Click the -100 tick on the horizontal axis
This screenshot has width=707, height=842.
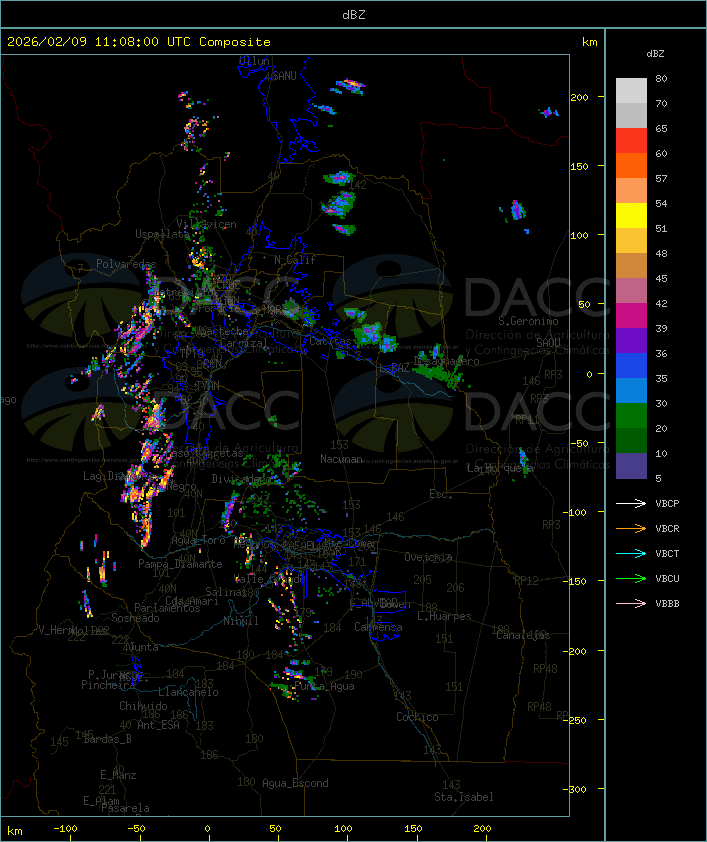tap(65, 829)
